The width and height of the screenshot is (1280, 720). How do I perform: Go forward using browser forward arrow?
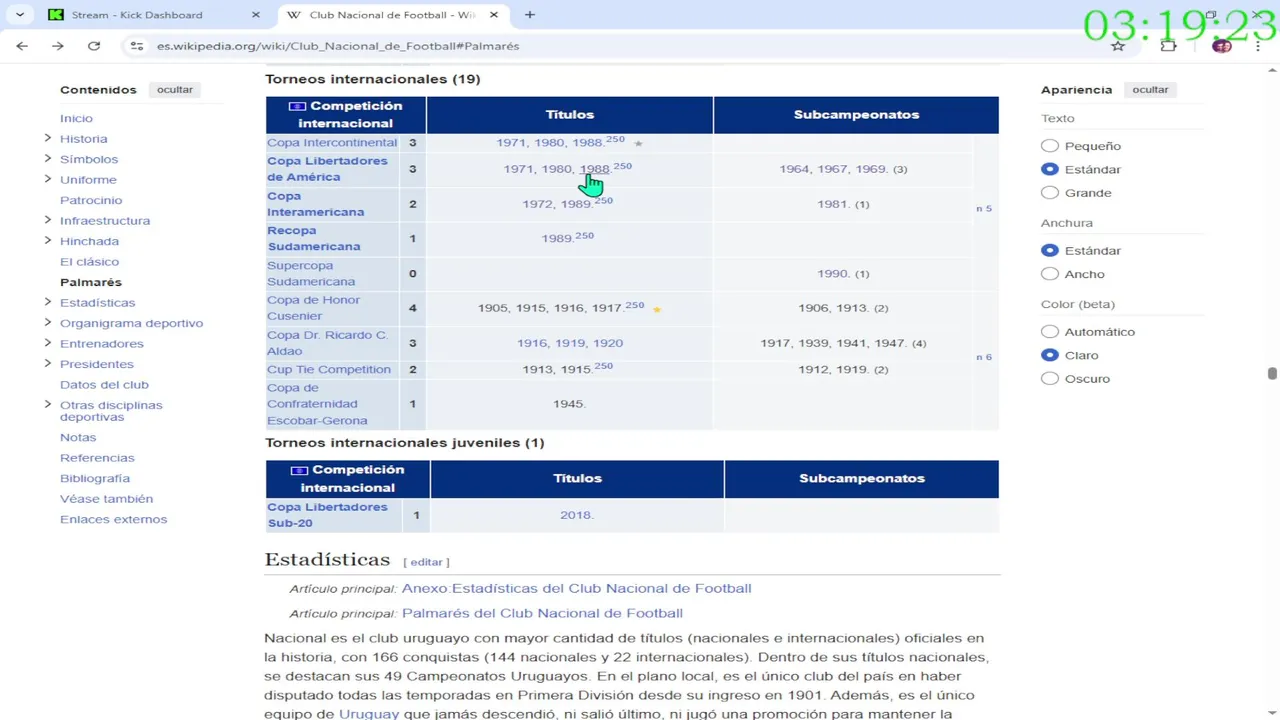click(58, 46)
